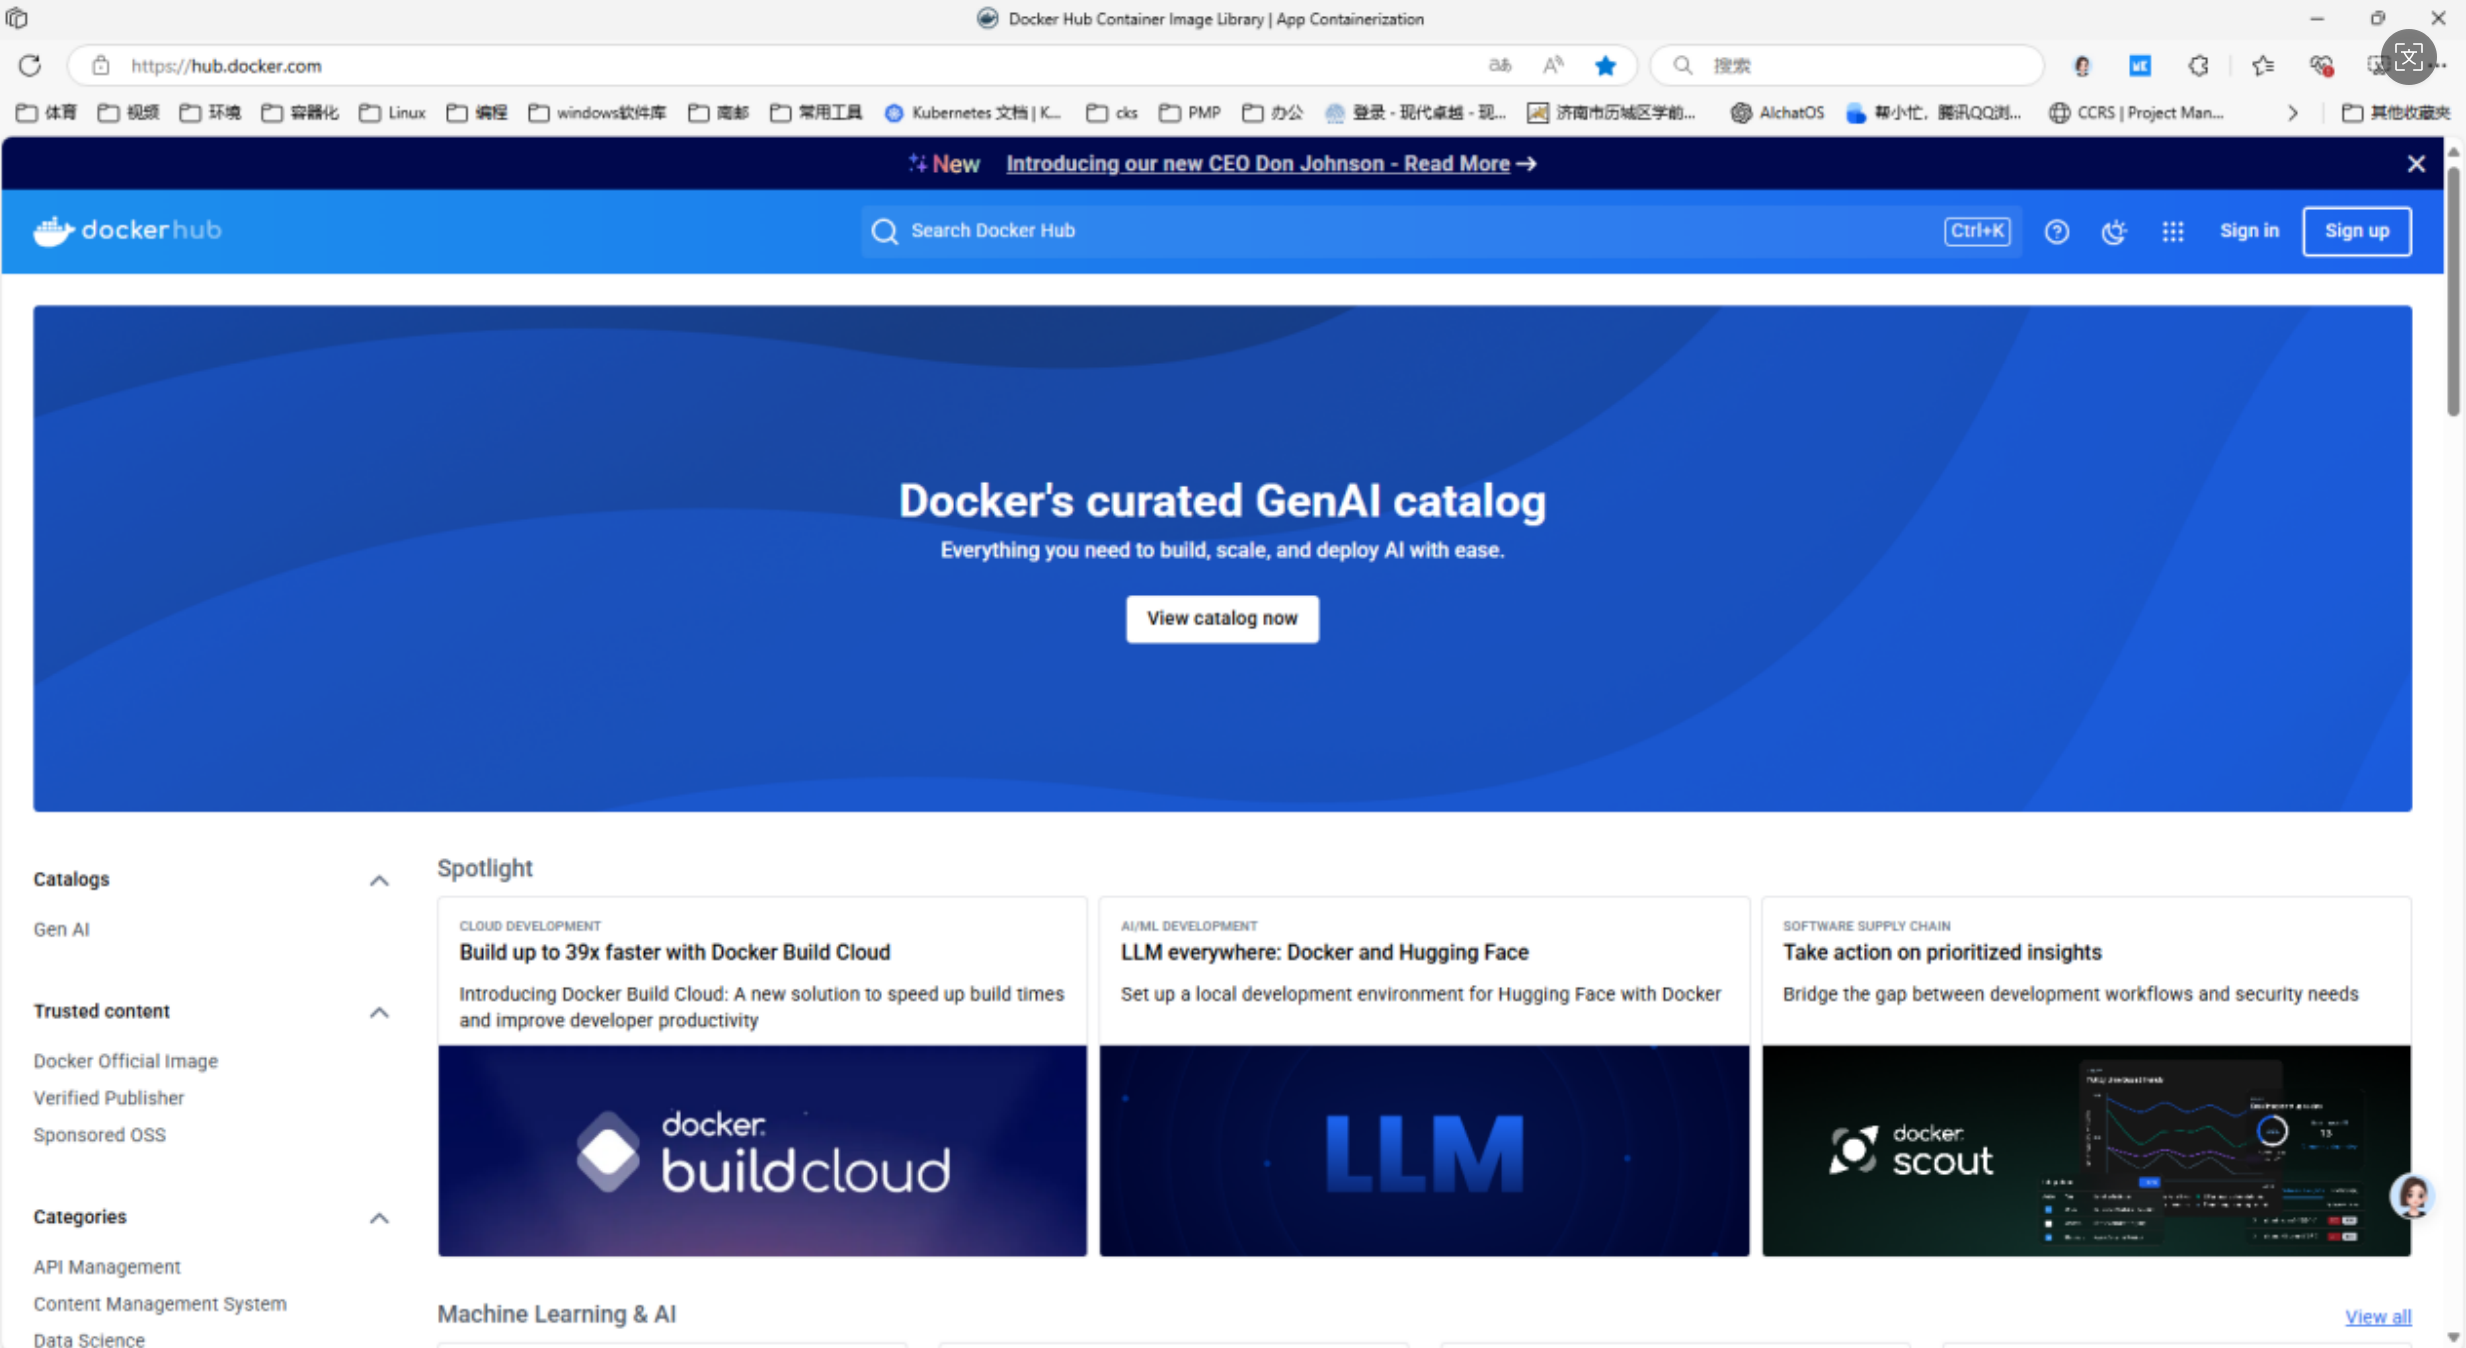Image resolution: width=2466 pixels, height=1348 pixels.
Task: Click the Sign in link
Action: (x=2249, y=231)
